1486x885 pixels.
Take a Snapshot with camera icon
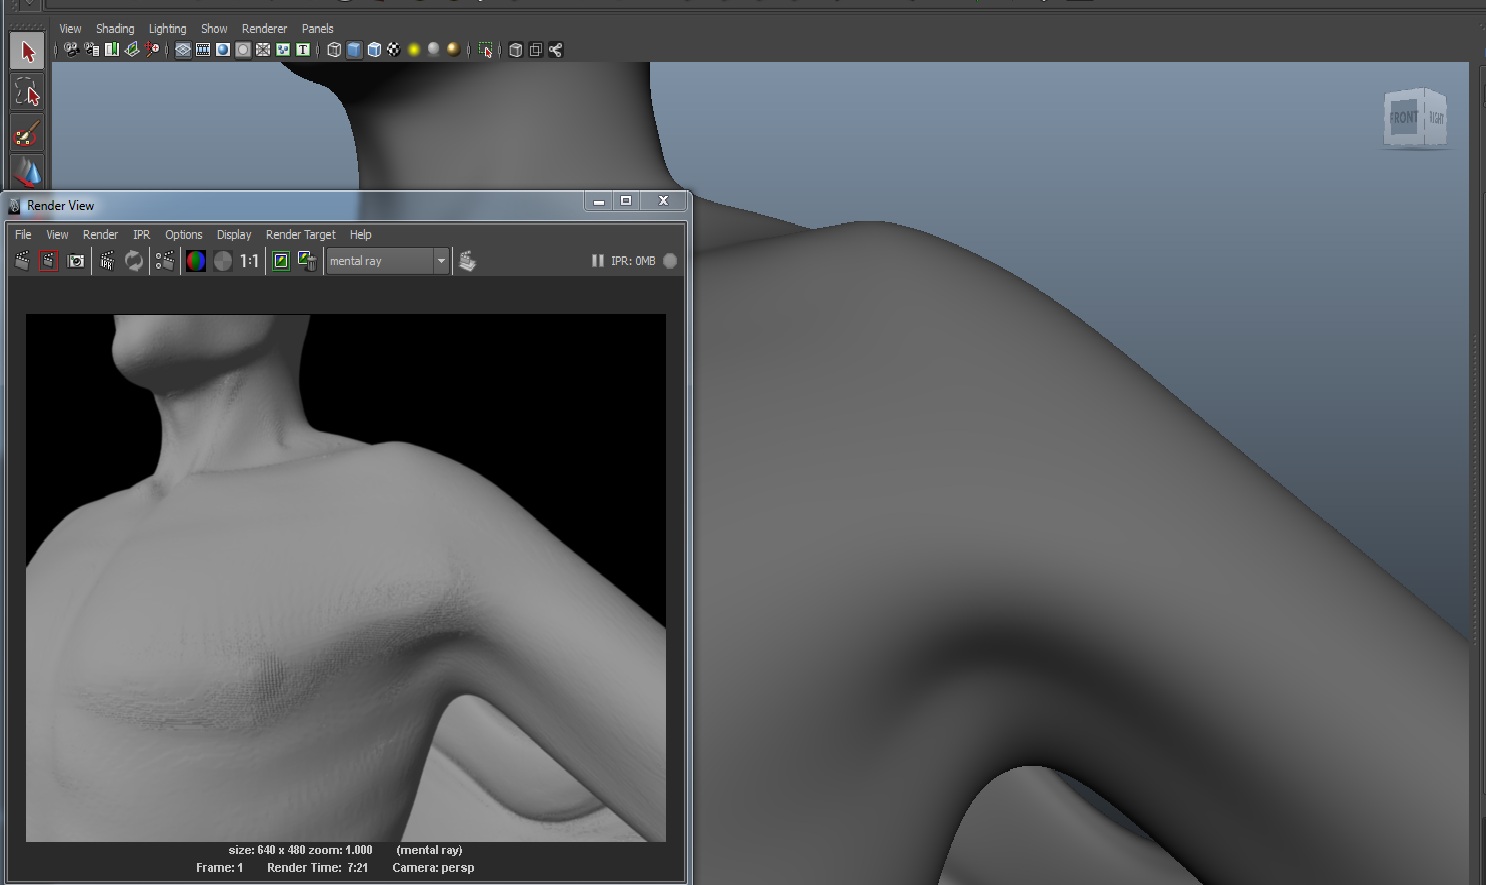click(x=76, y=261)
